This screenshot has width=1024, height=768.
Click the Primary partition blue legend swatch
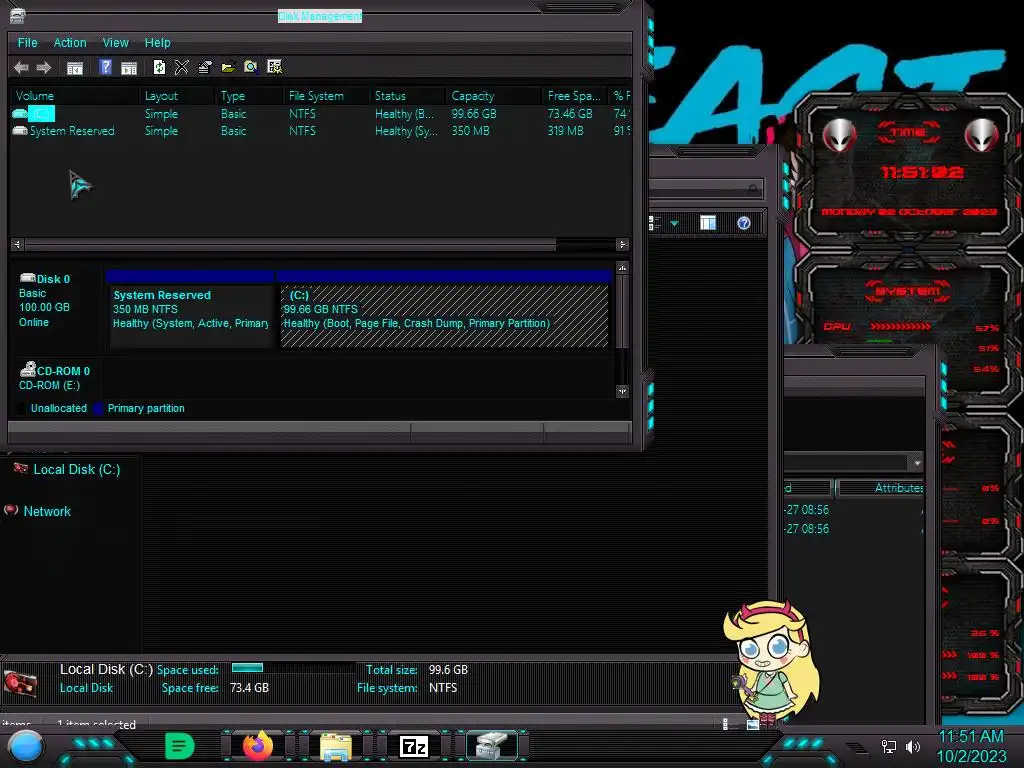[x=98, y=408]
